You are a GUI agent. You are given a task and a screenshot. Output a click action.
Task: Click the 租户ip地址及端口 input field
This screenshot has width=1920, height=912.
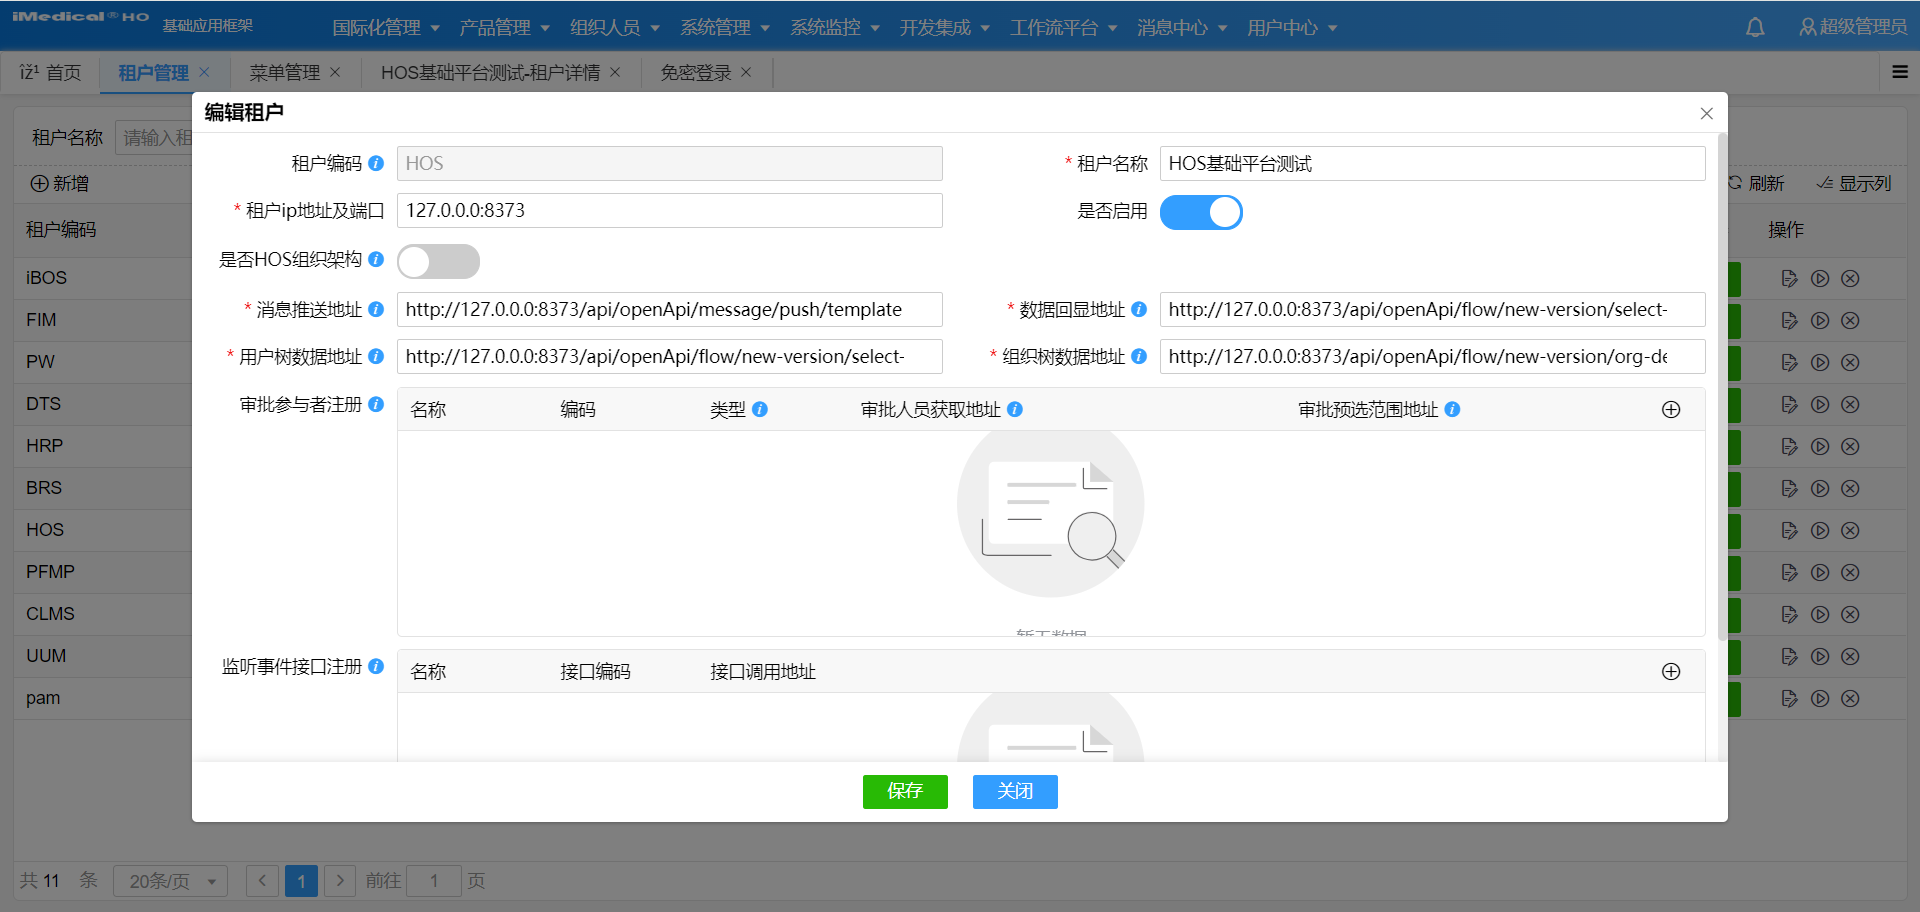(670, 210)
